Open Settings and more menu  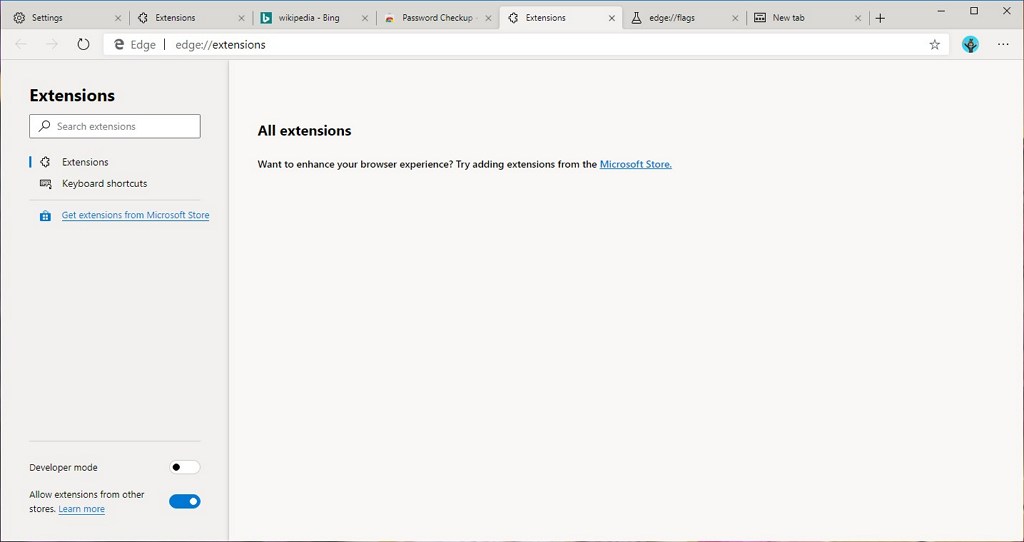[x=1003, y=44]
